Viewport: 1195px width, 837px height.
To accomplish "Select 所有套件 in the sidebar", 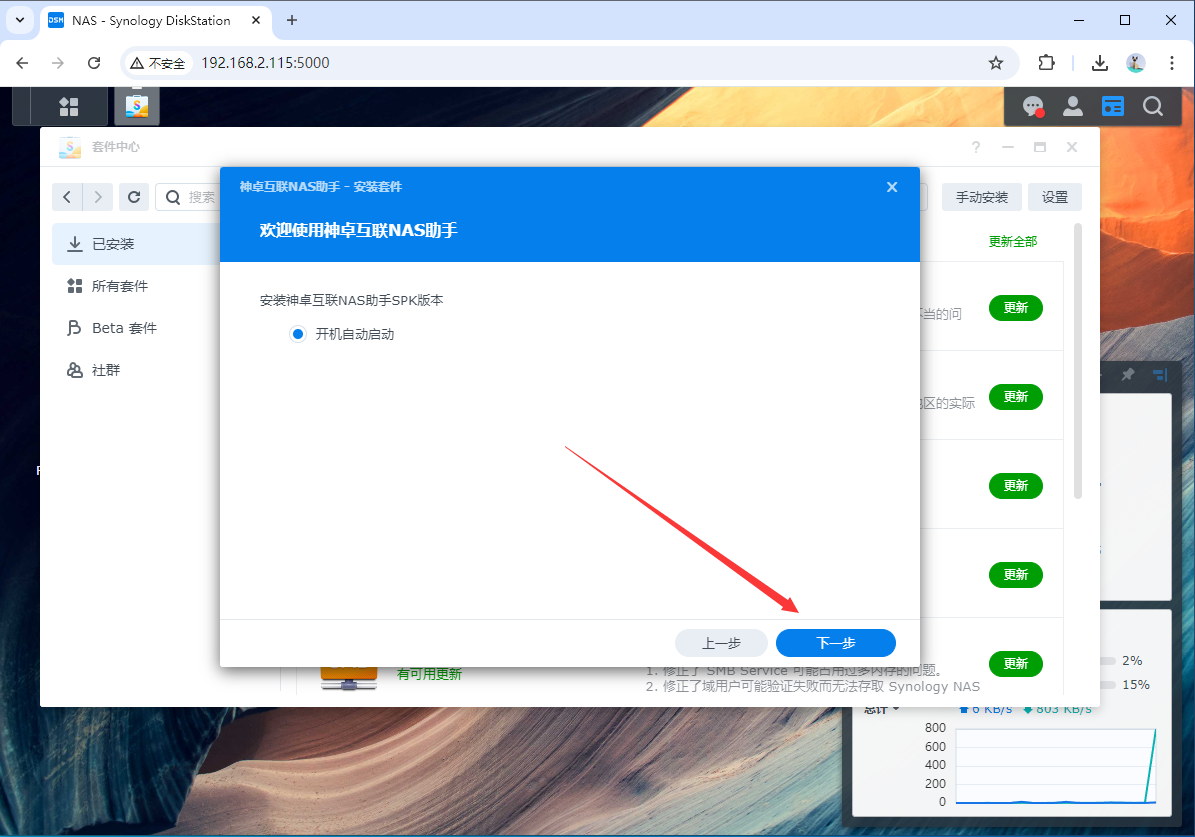I will 119,286.
